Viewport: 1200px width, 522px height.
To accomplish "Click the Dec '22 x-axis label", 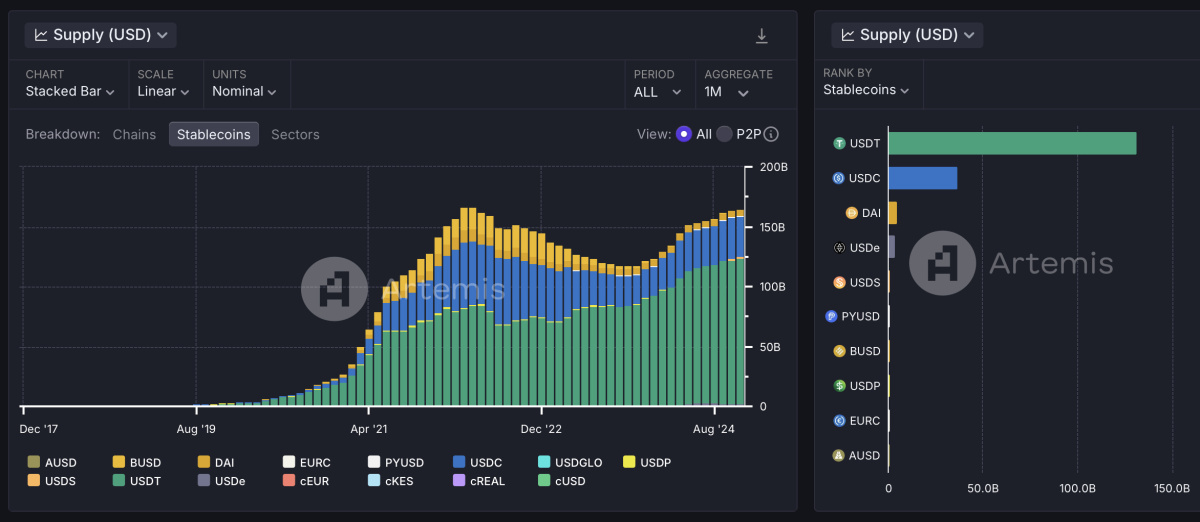I will point(542,429).
